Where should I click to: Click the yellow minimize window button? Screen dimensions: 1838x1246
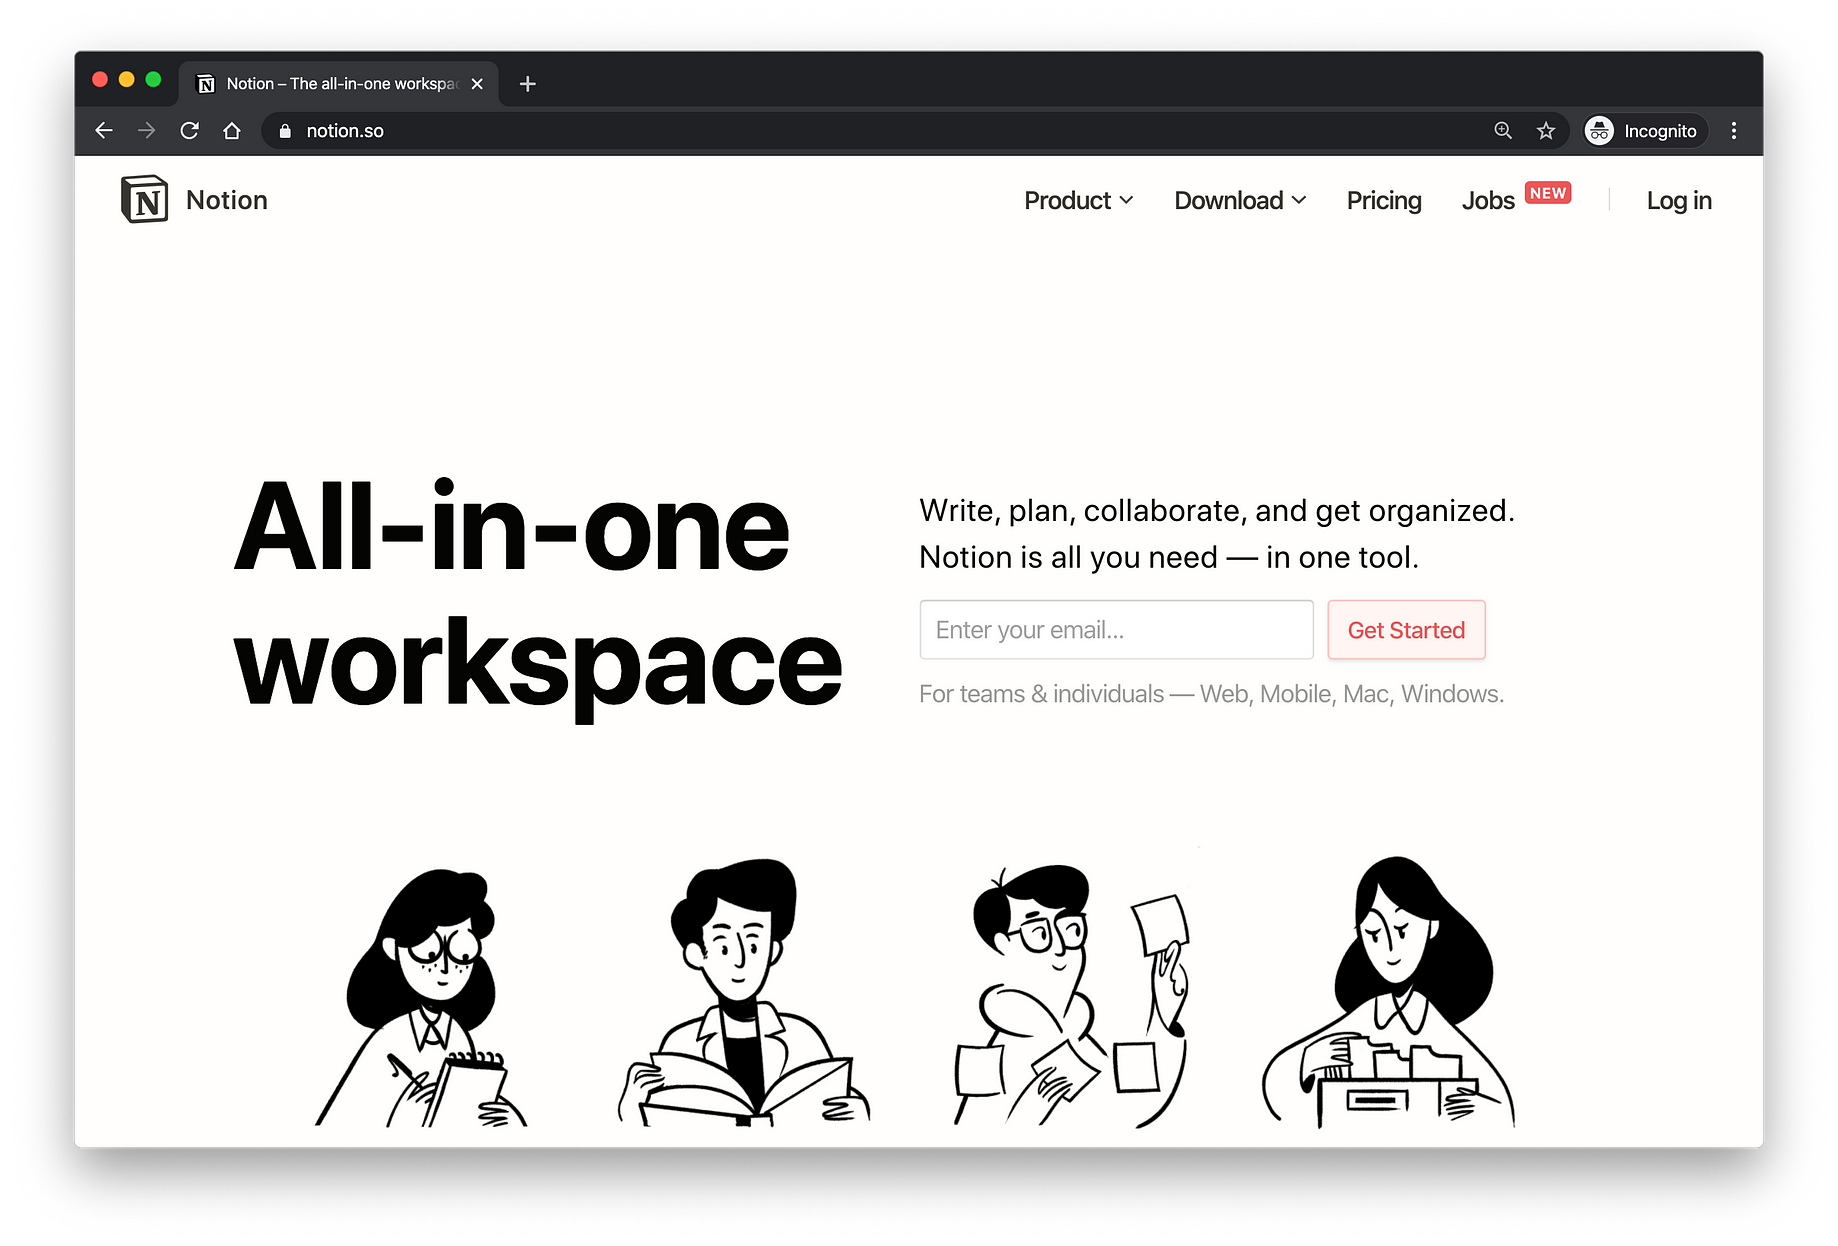[127, 79]
